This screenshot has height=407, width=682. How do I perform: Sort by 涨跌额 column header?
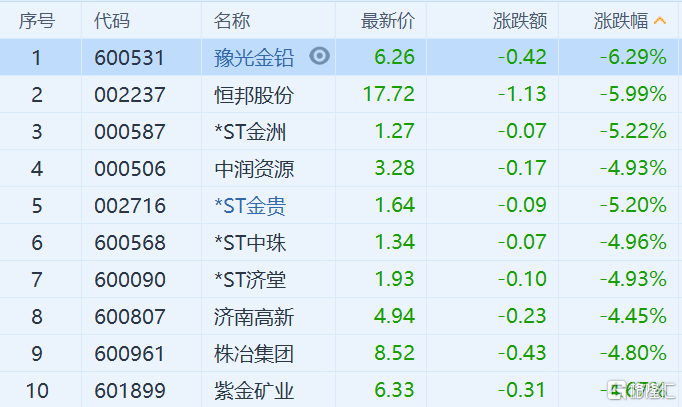click(x=520, y=20)
